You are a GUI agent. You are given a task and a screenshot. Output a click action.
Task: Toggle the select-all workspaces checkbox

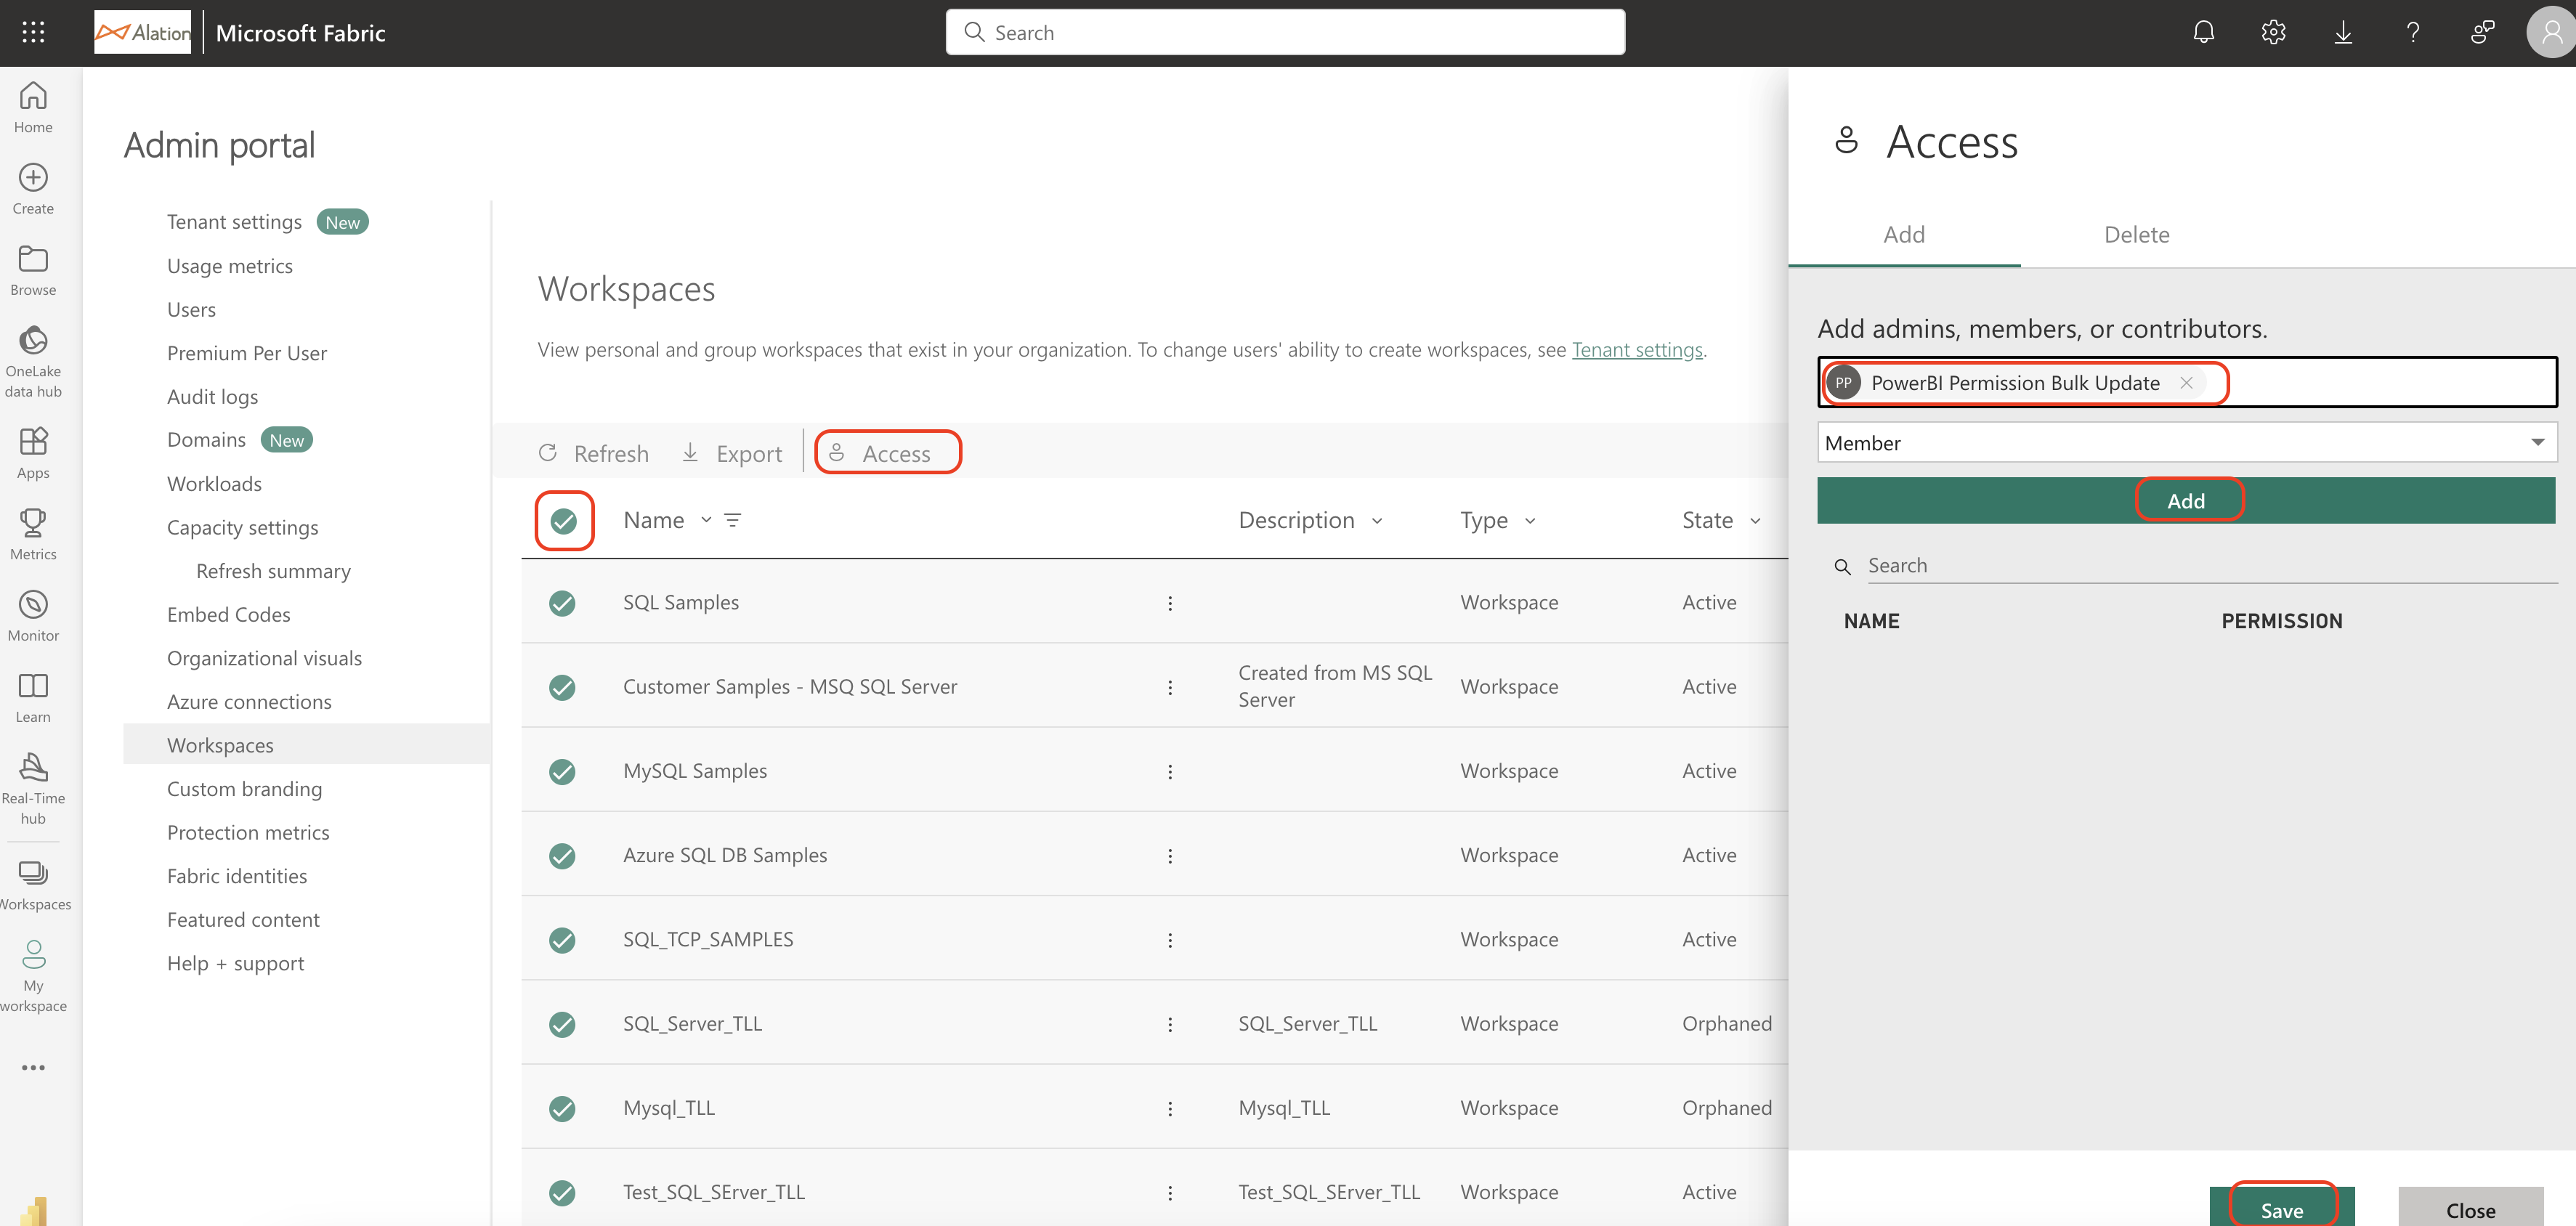(564, 521)
